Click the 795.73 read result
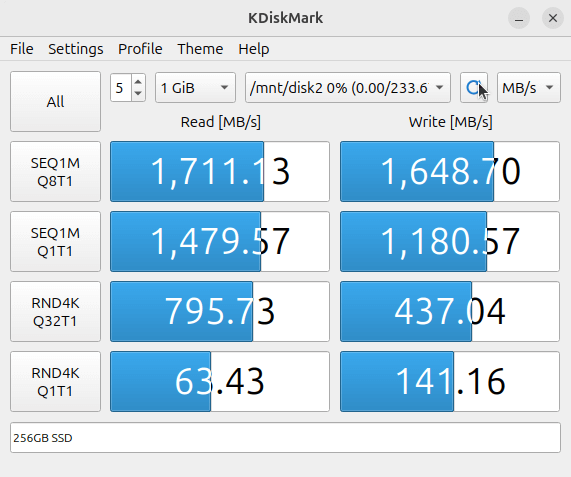This screenshot has width=571, height=477. coord(220,311)
